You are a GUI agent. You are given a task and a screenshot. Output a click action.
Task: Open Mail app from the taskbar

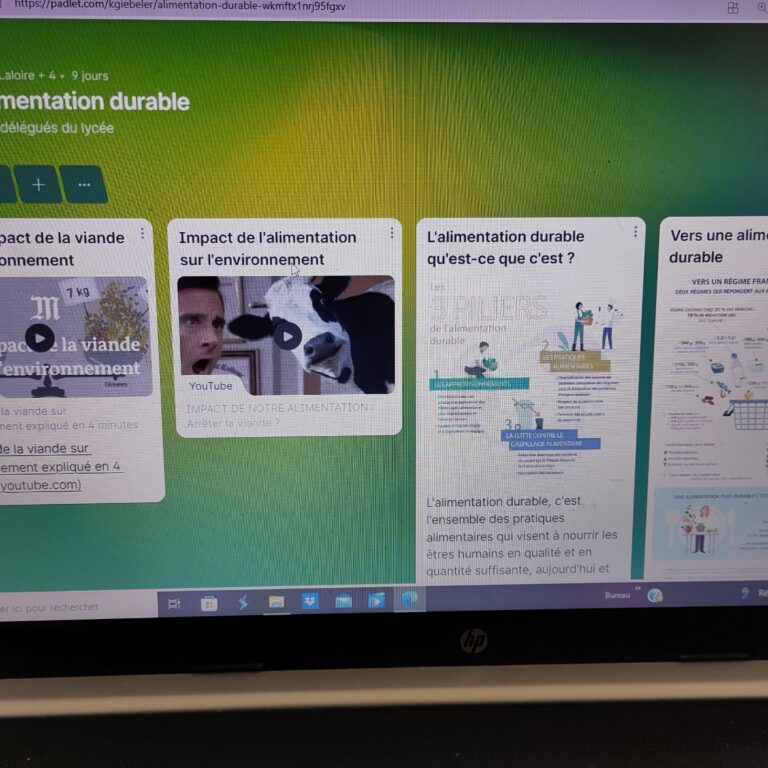tap(343, 600)
